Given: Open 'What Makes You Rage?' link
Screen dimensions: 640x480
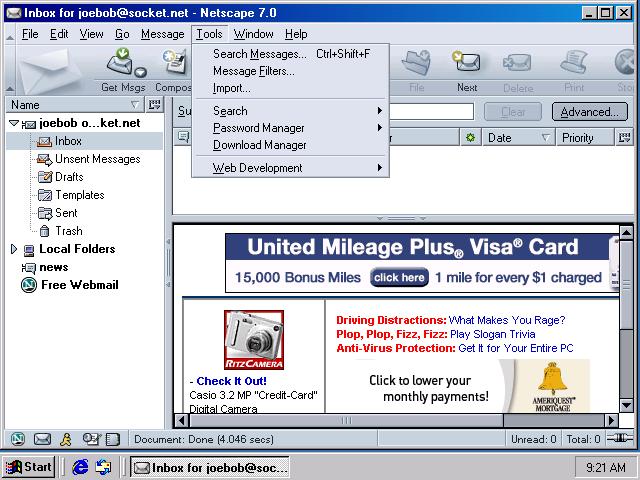Looking at the screenshot, I should coord(507,320).
